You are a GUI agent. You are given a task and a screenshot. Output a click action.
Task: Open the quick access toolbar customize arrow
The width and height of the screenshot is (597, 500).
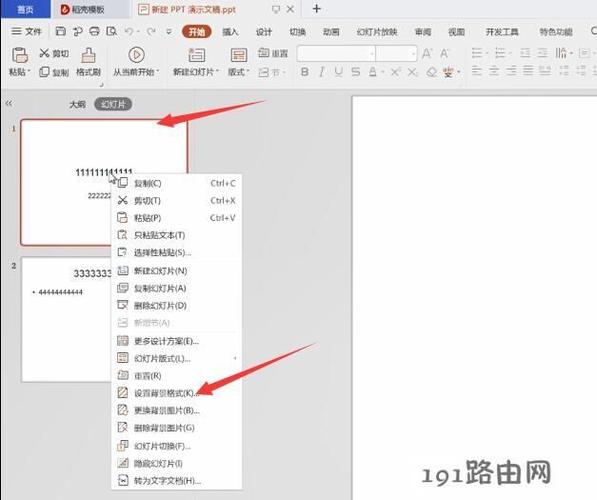pos(169,32)
